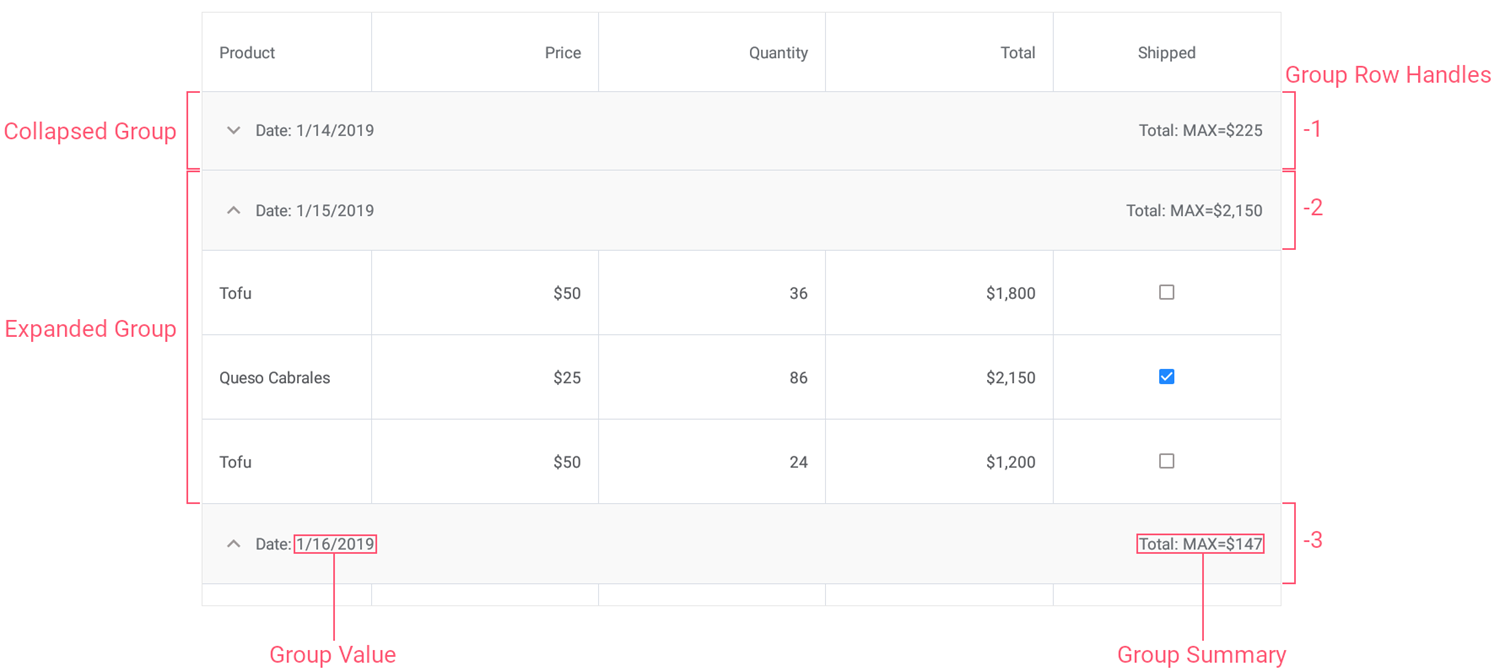
Task: Click the group summary Total: MAX=$2,150
Action: point(1194,211)
